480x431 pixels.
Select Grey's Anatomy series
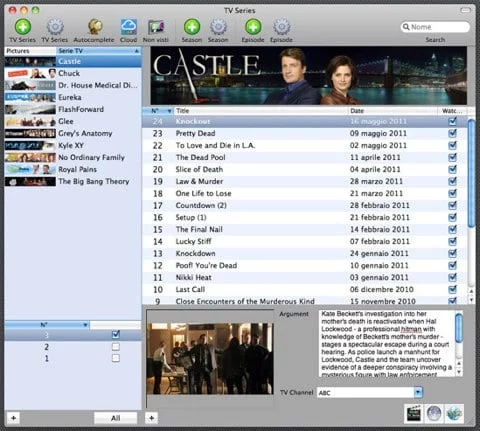coord(73,133)
